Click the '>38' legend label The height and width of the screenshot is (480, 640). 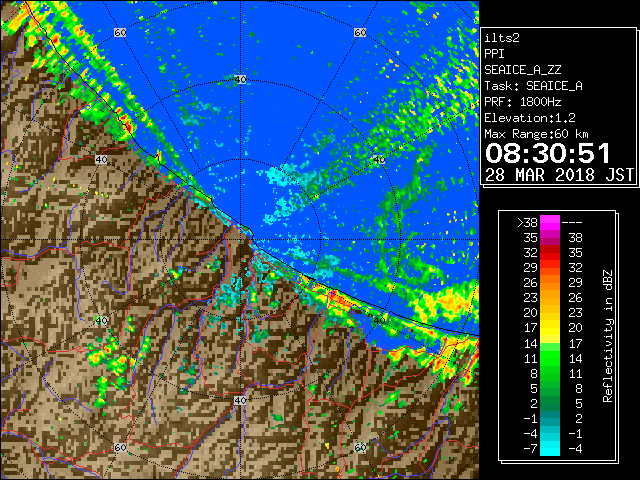coord(527,223)
